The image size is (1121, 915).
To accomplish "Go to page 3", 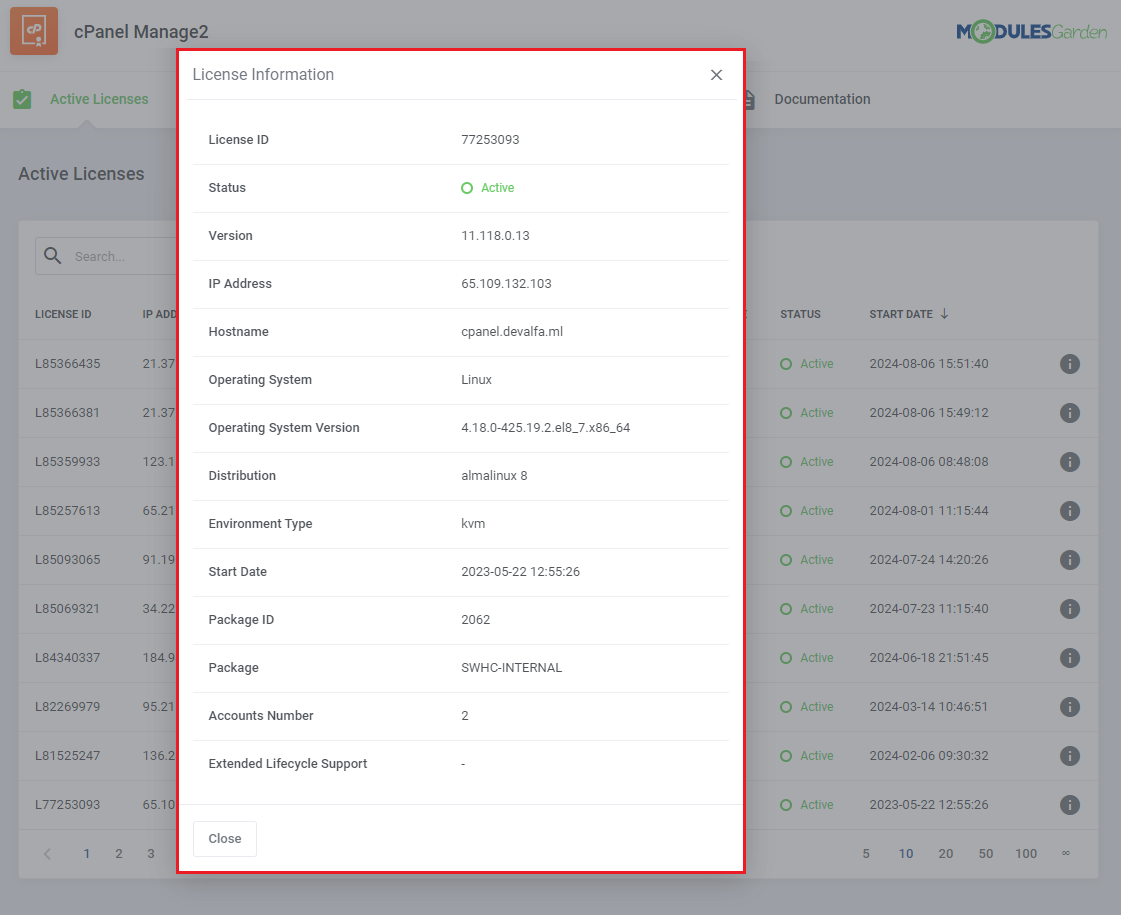I will 151,854.
